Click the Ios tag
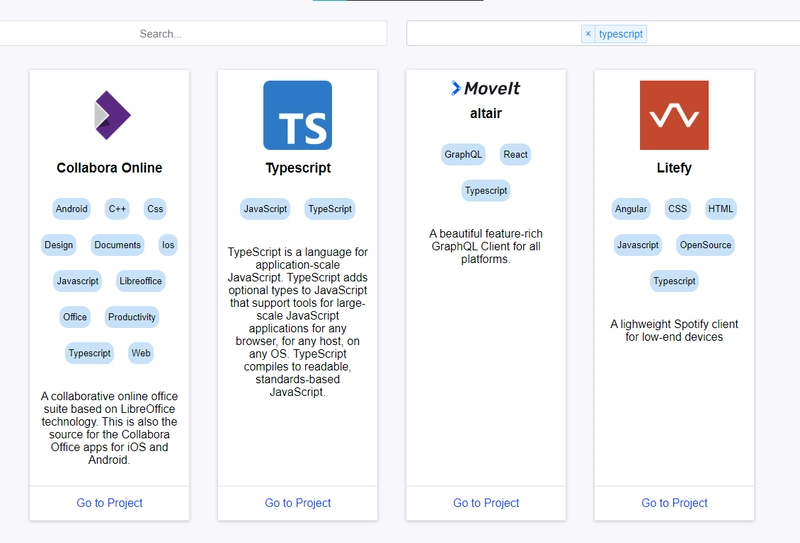This screenshot has width=800, height=543. (x=168, y=245)
